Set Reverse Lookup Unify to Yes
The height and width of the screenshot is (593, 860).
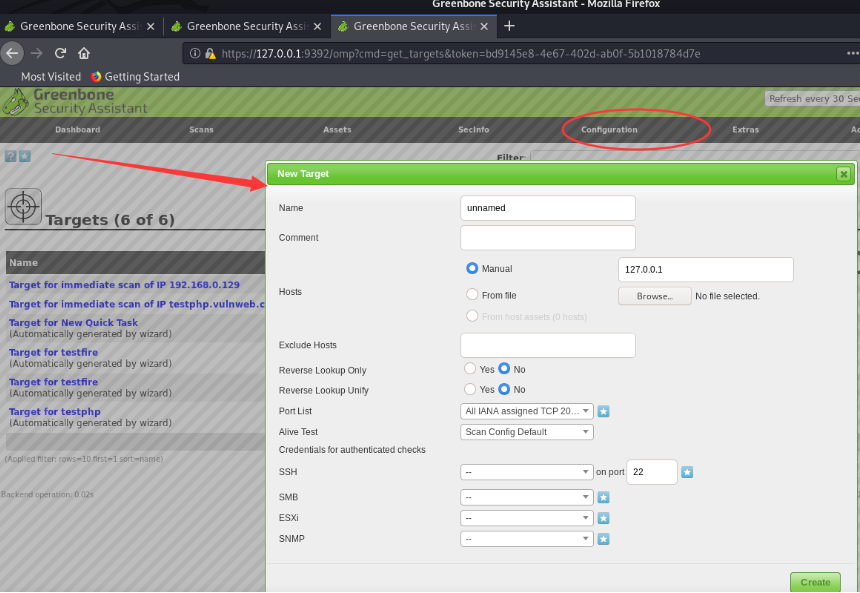pyautogui.click(x=469, y=389)
